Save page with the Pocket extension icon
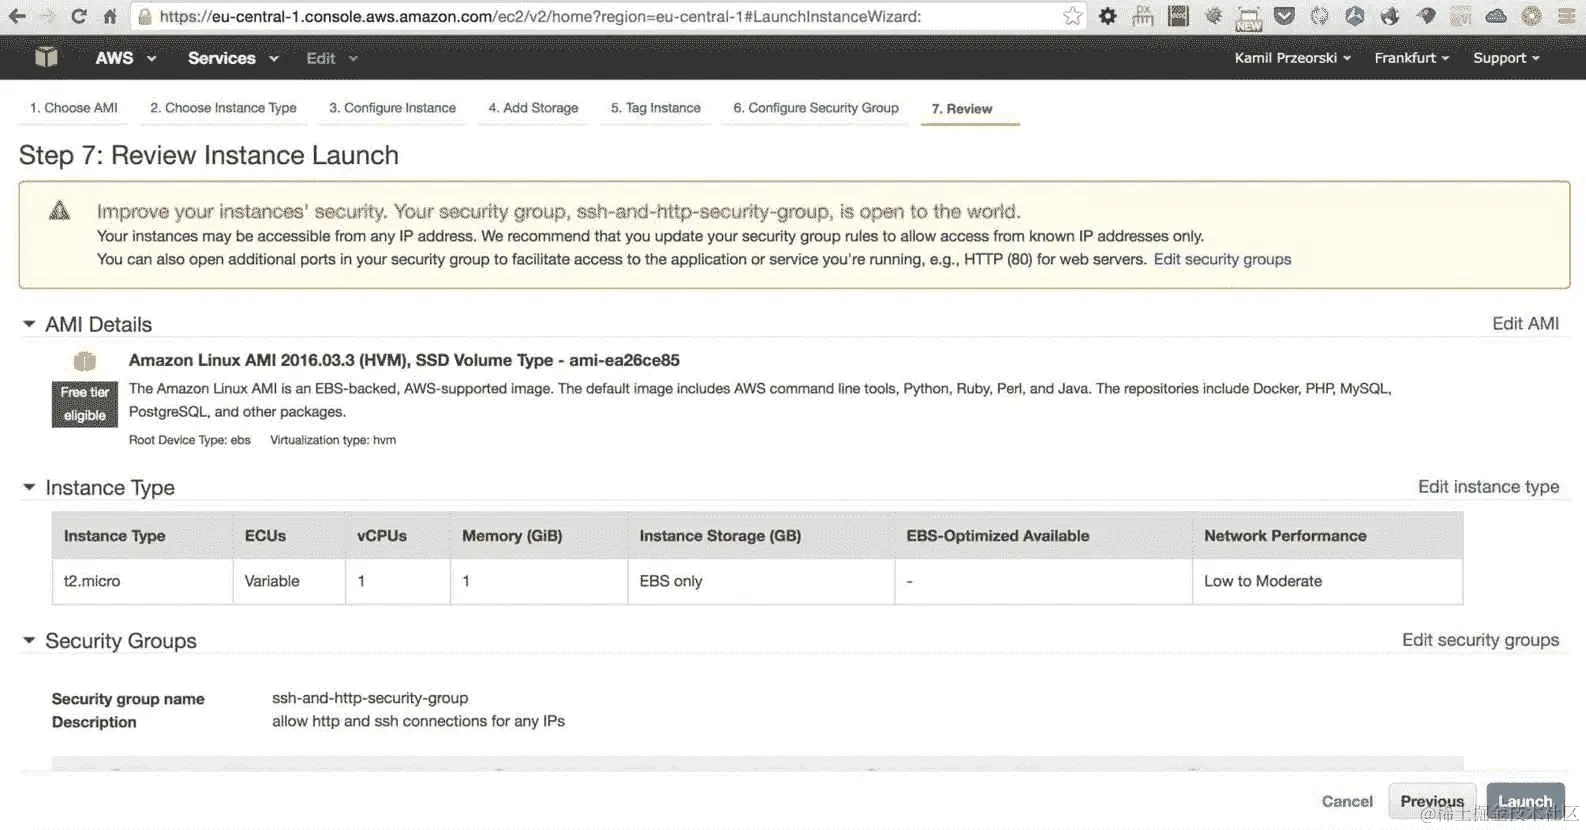 [1285, 16]
